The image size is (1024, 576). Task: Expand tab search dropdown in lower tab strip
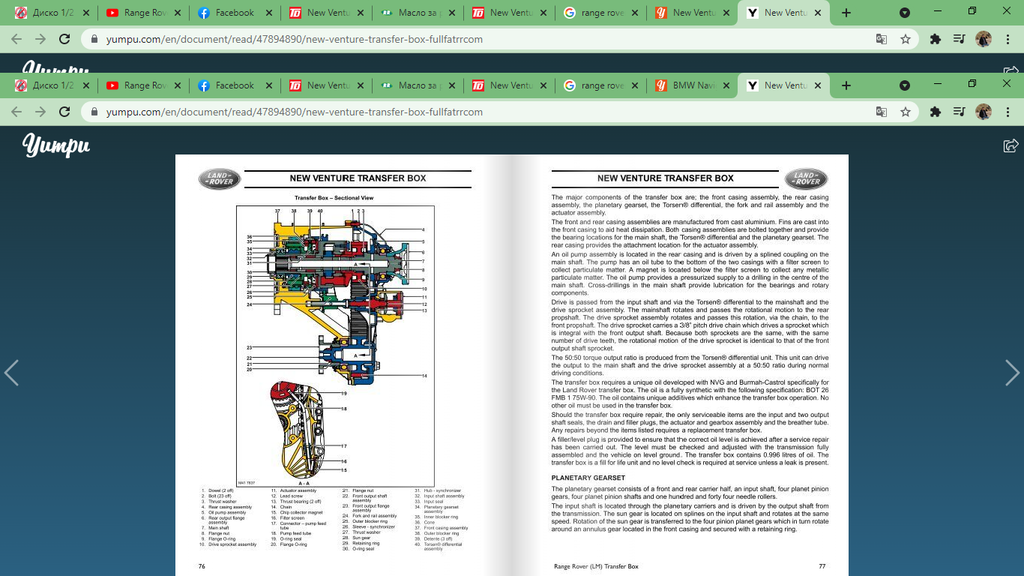click(x=904, y=86)
